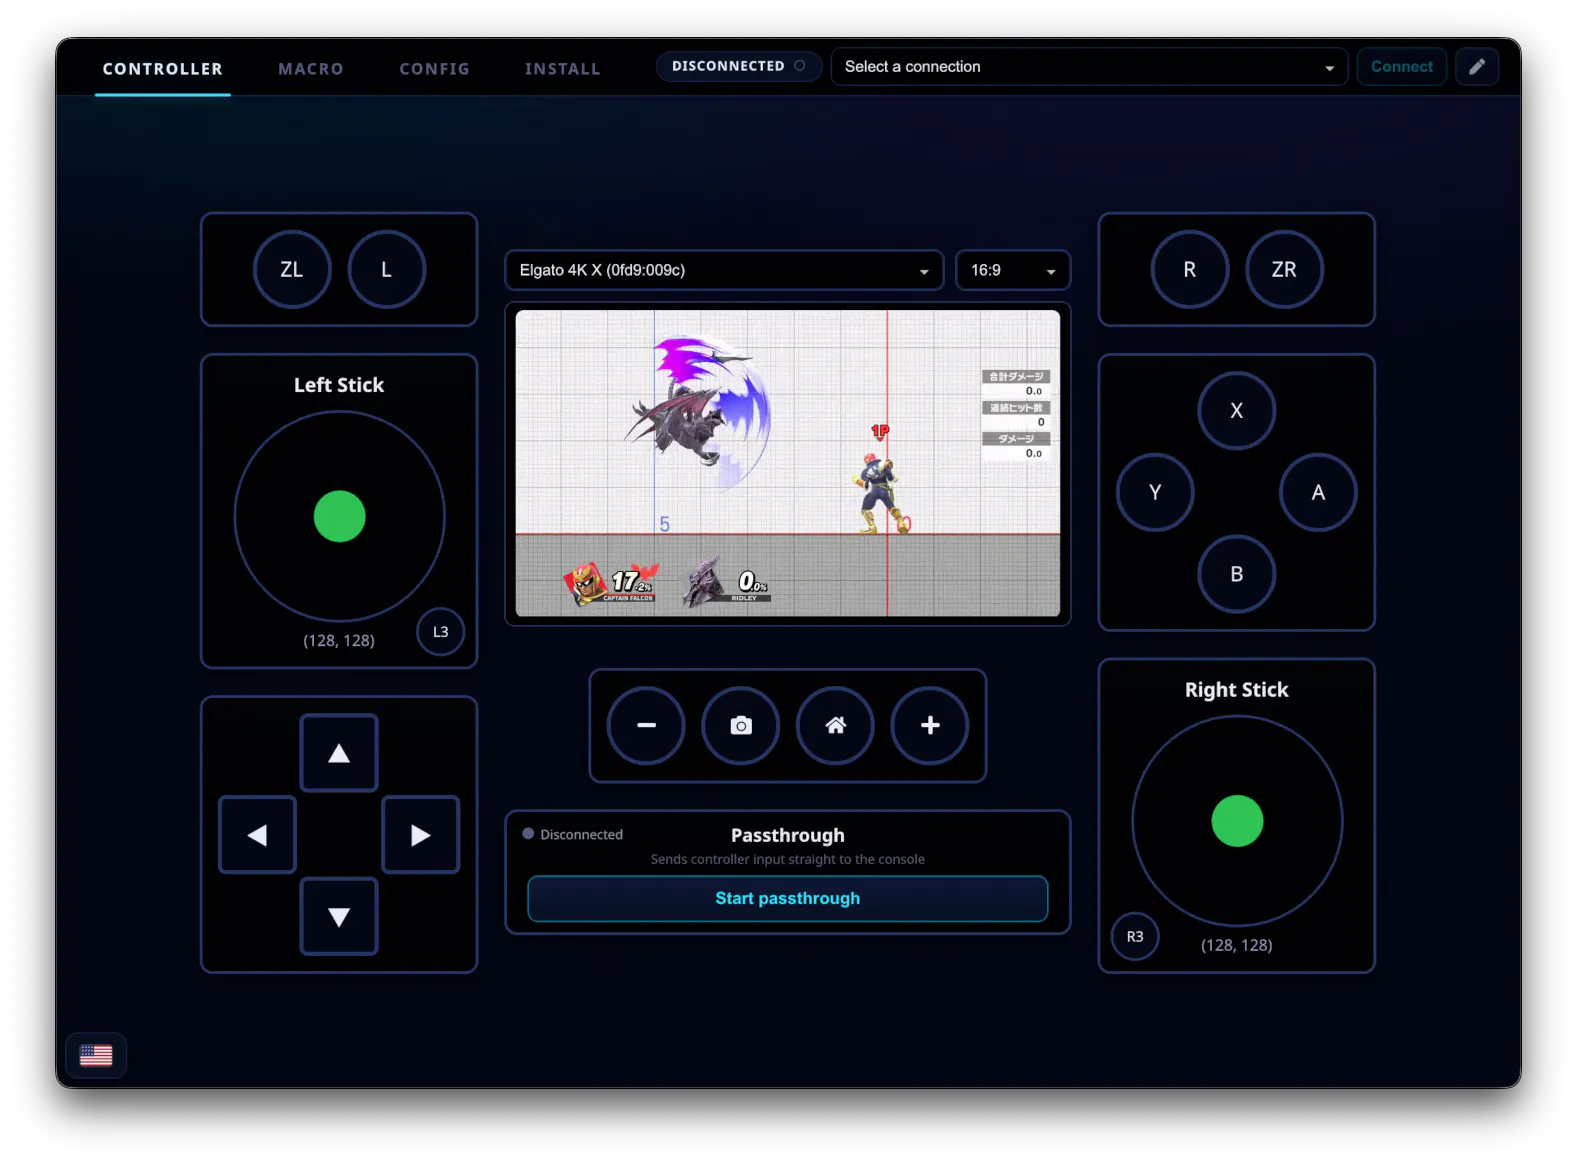Tap the Y face button
The image size is (1577, 1162).
pyautogui.click(x=1155, y=492)
